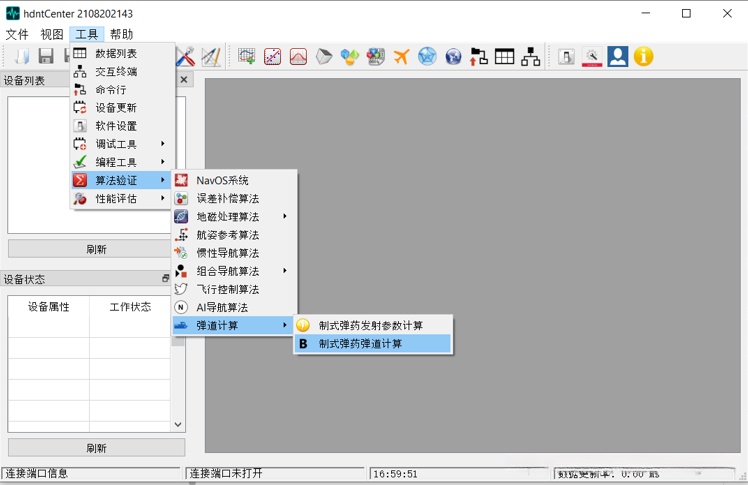Click the 设备属性 column header

point(49,307)
